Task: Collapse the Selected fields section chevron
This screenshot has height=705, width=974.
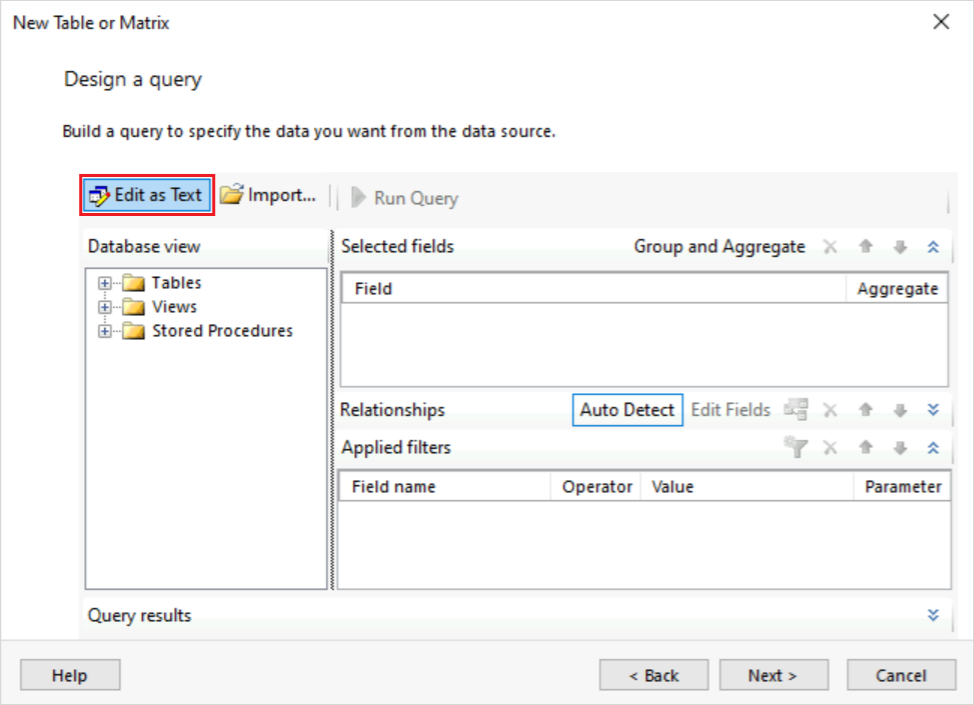Action: pyautogui.click(x=932, y=246)
